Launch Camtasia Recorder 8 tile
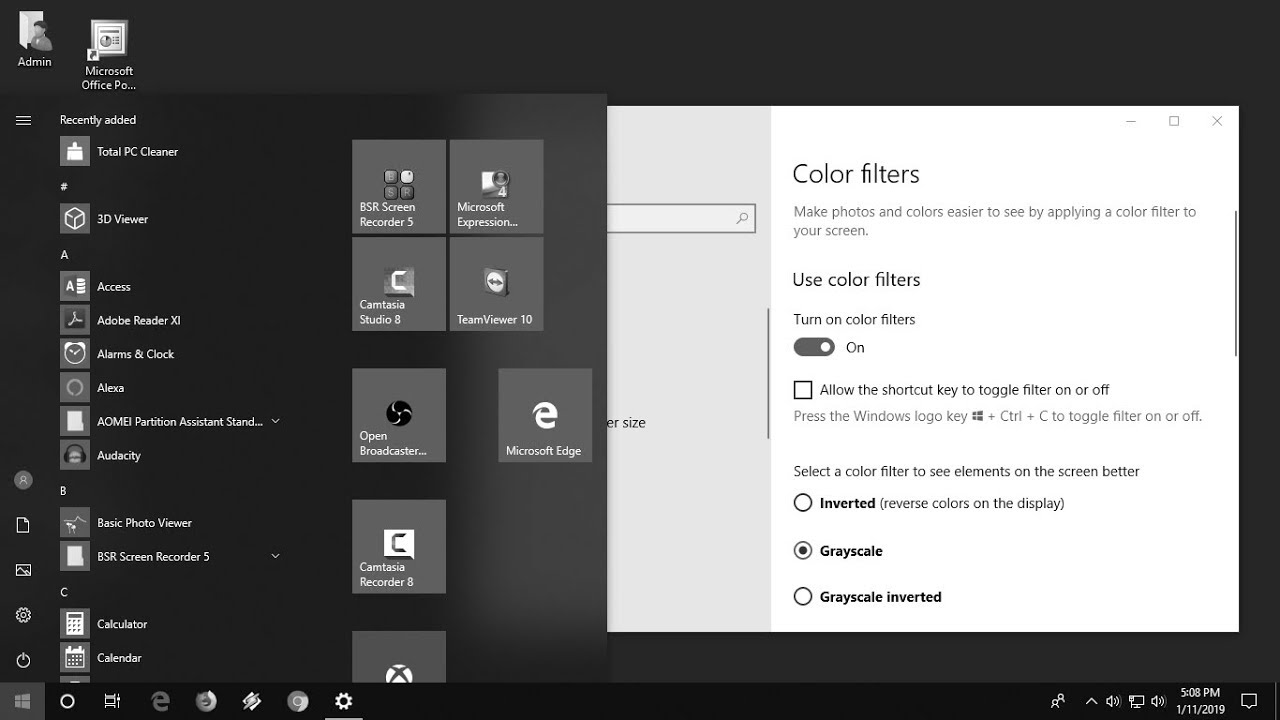 tap(399, 546)
